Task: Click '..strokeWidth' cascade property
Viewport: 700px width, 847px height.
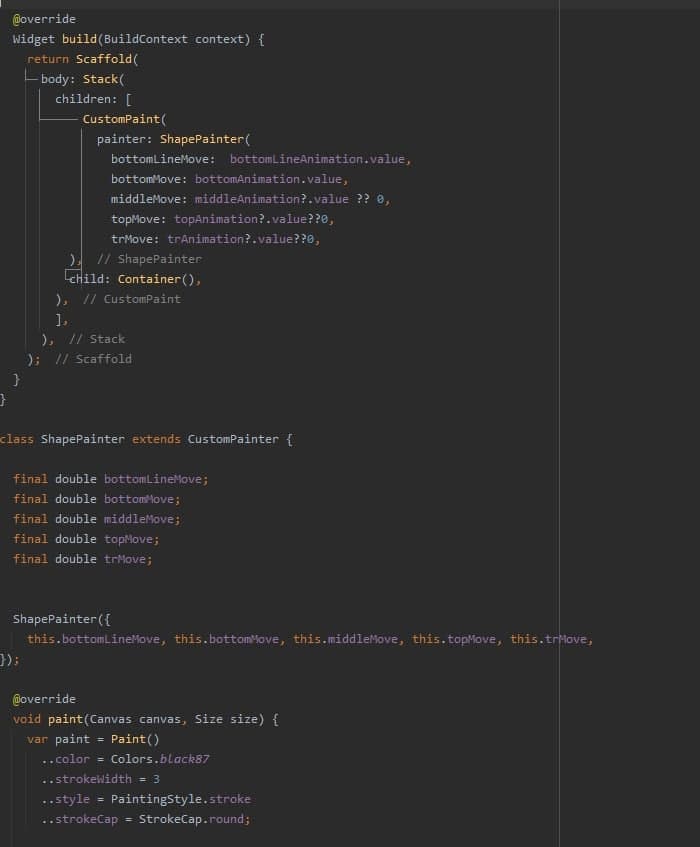Action: (x=86, y=778)
